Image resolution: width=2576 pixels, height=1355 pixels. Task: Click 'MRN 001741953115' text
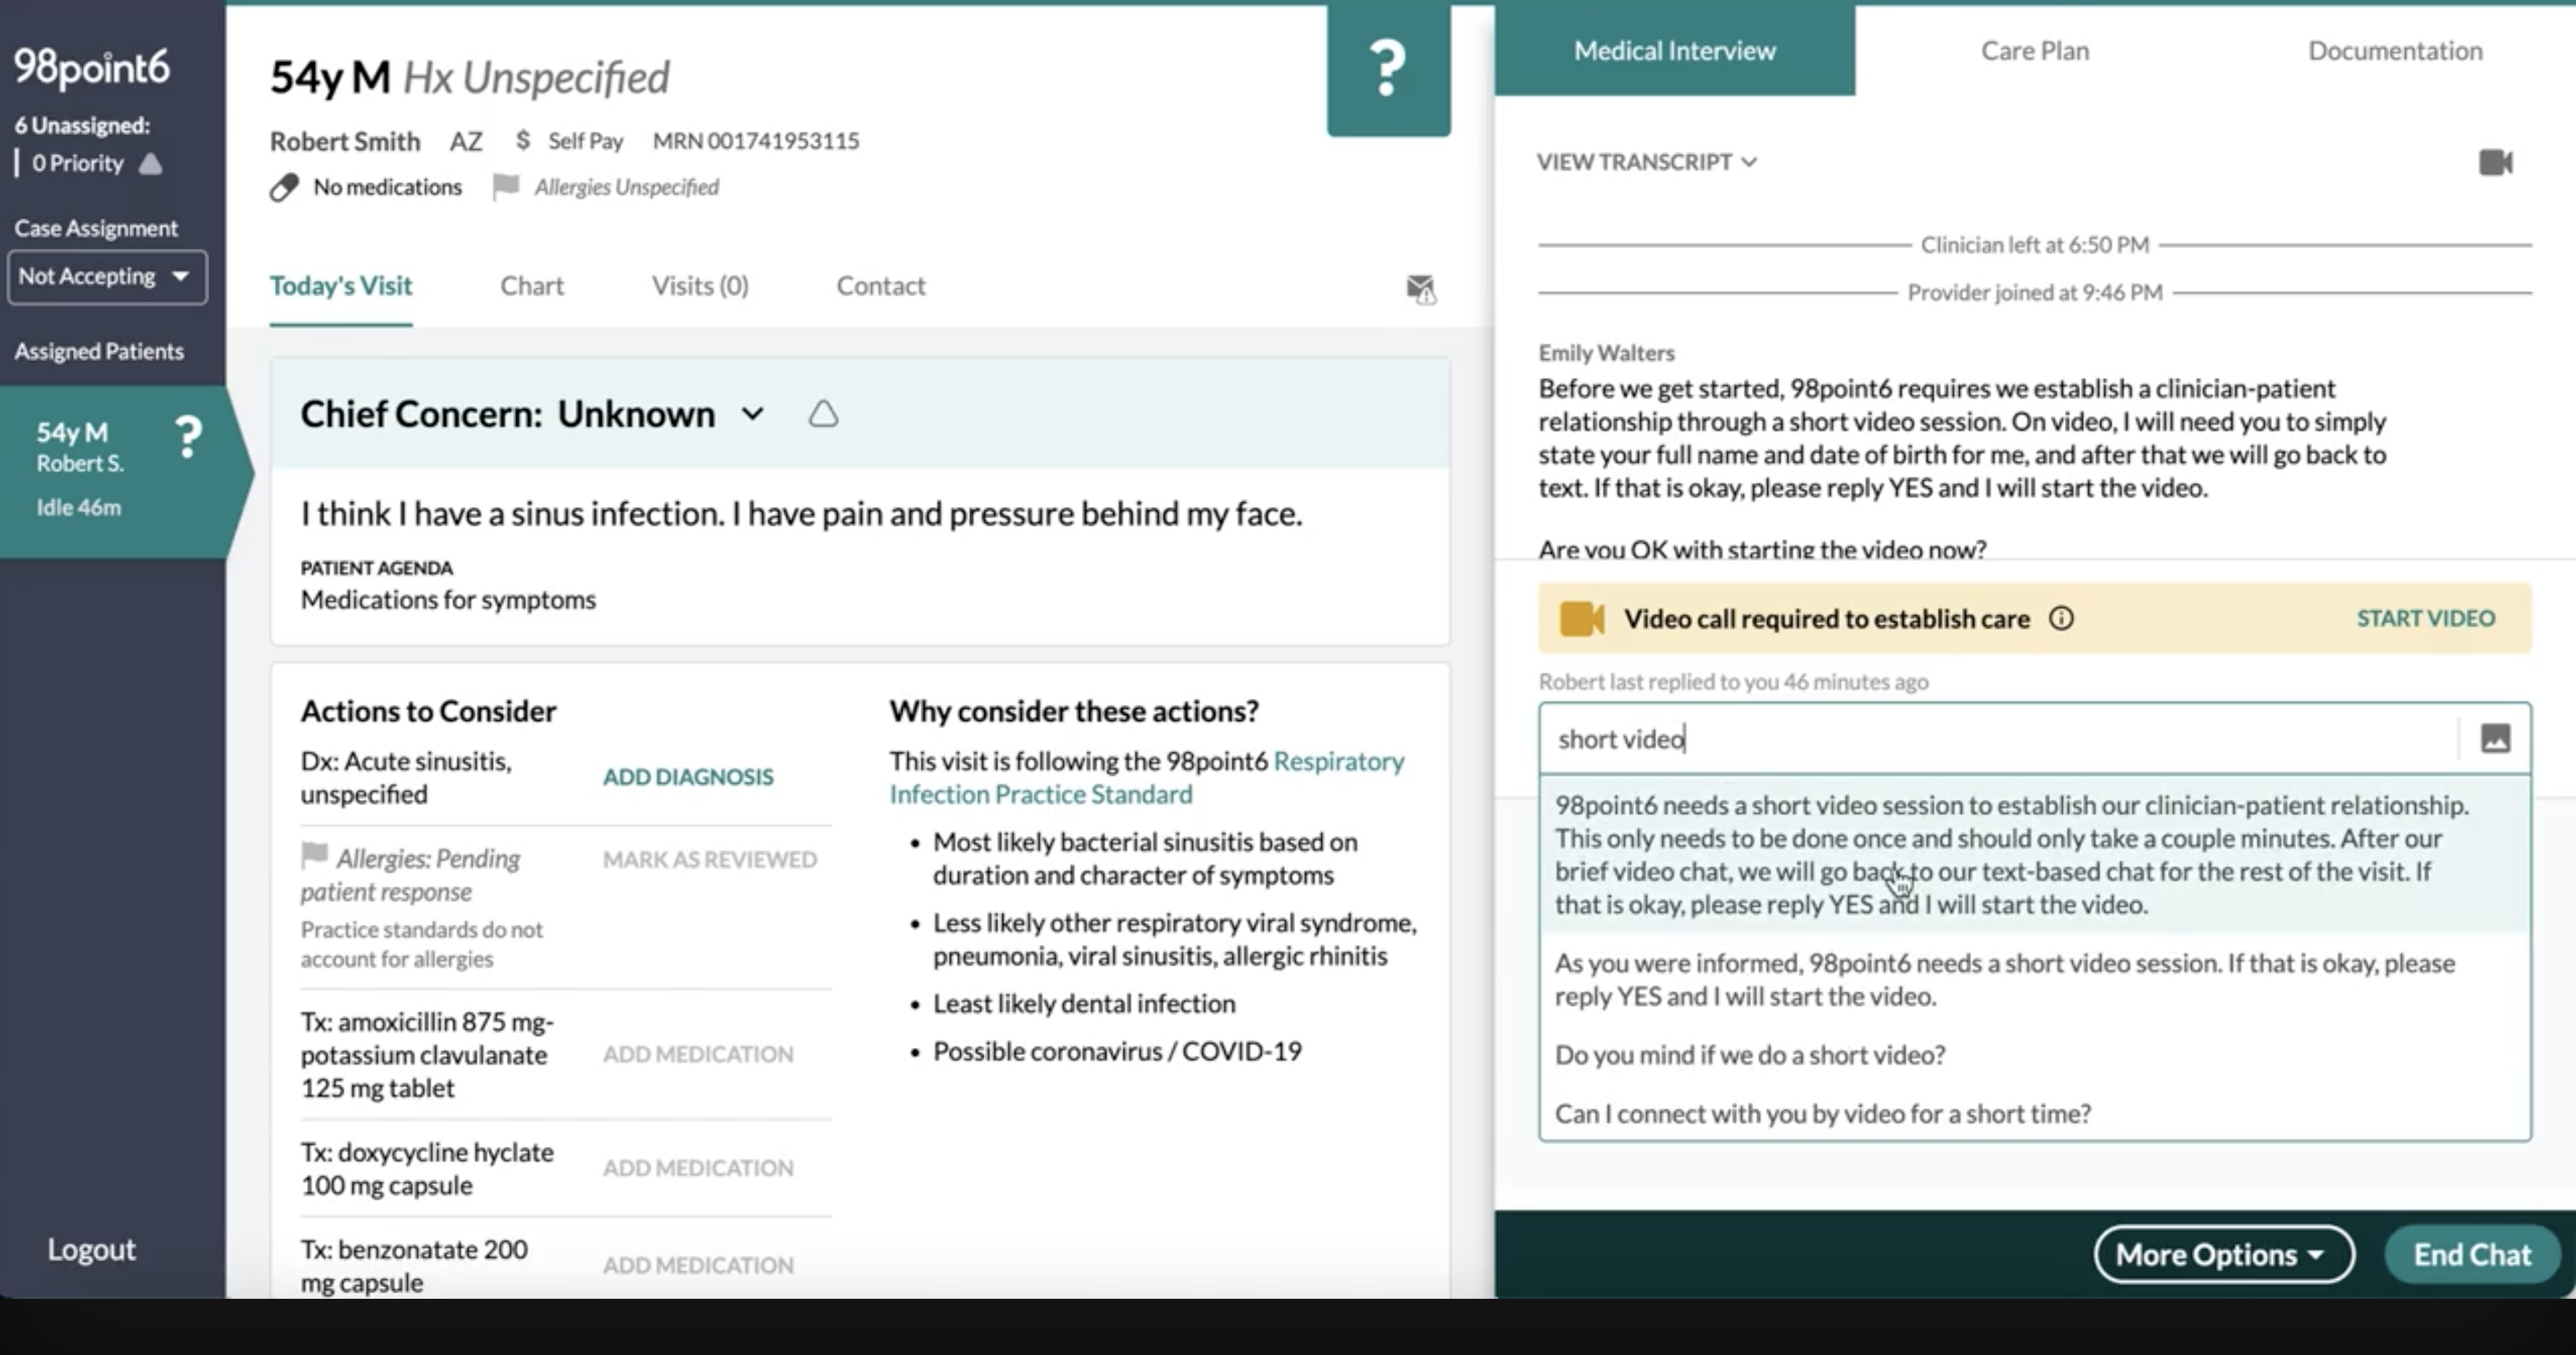tap(756, 140)
